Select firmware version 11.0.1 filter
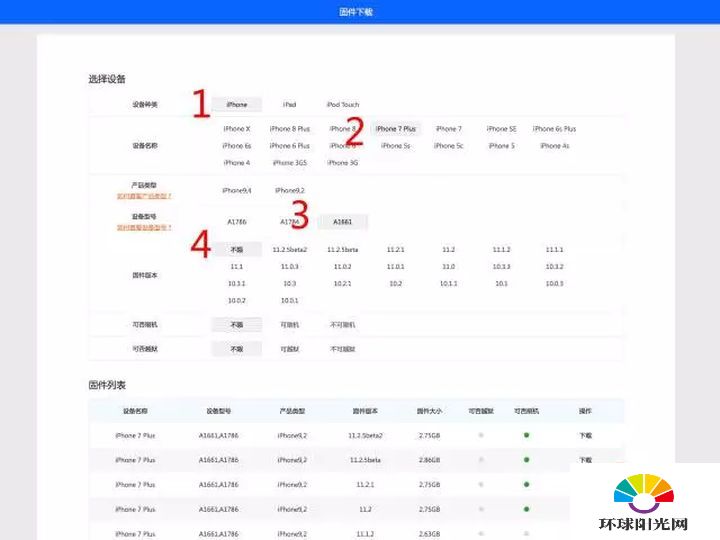Viewport: 720px width, 540px height. coord(395,267)
